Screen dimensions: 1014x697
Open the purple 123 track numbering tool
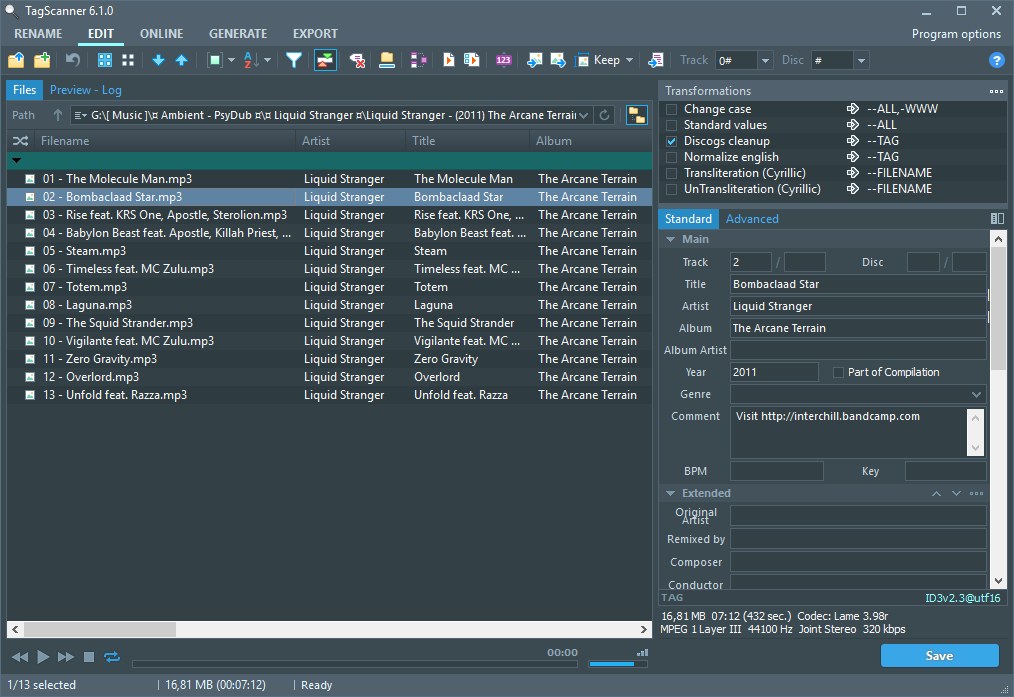pyautogui.click(x=504, y=60)
